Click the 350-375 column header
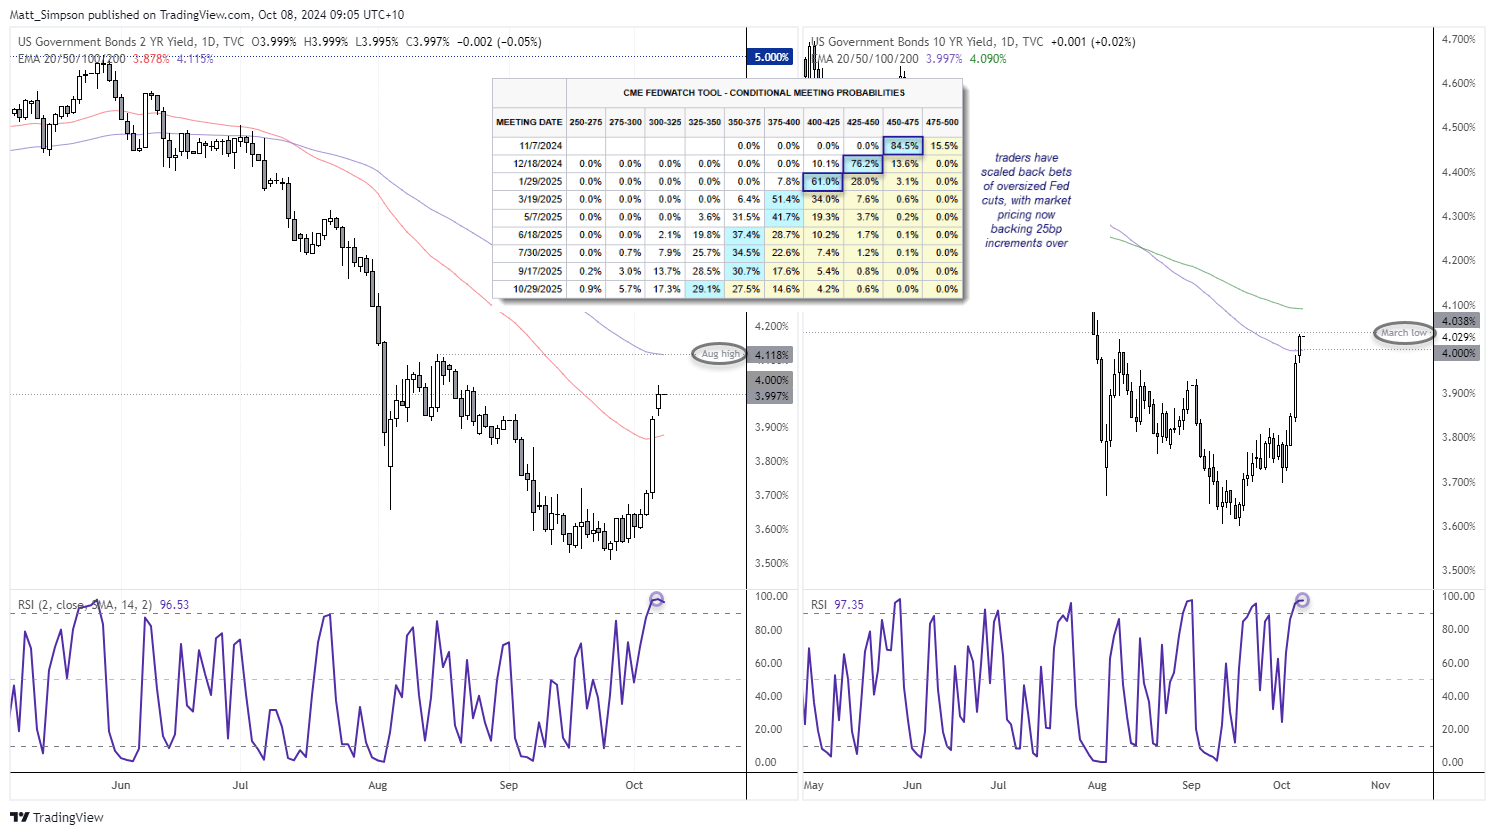Screen dimensions: 1495x835 pyautogui.click(x=744, y=122)
